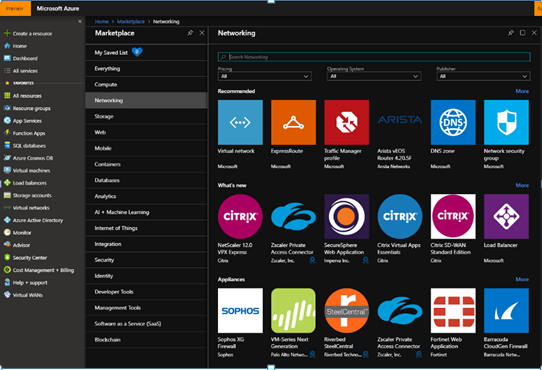Expand the Publisher filter dropdown
The image size is (542, 370).
point(483,76)
